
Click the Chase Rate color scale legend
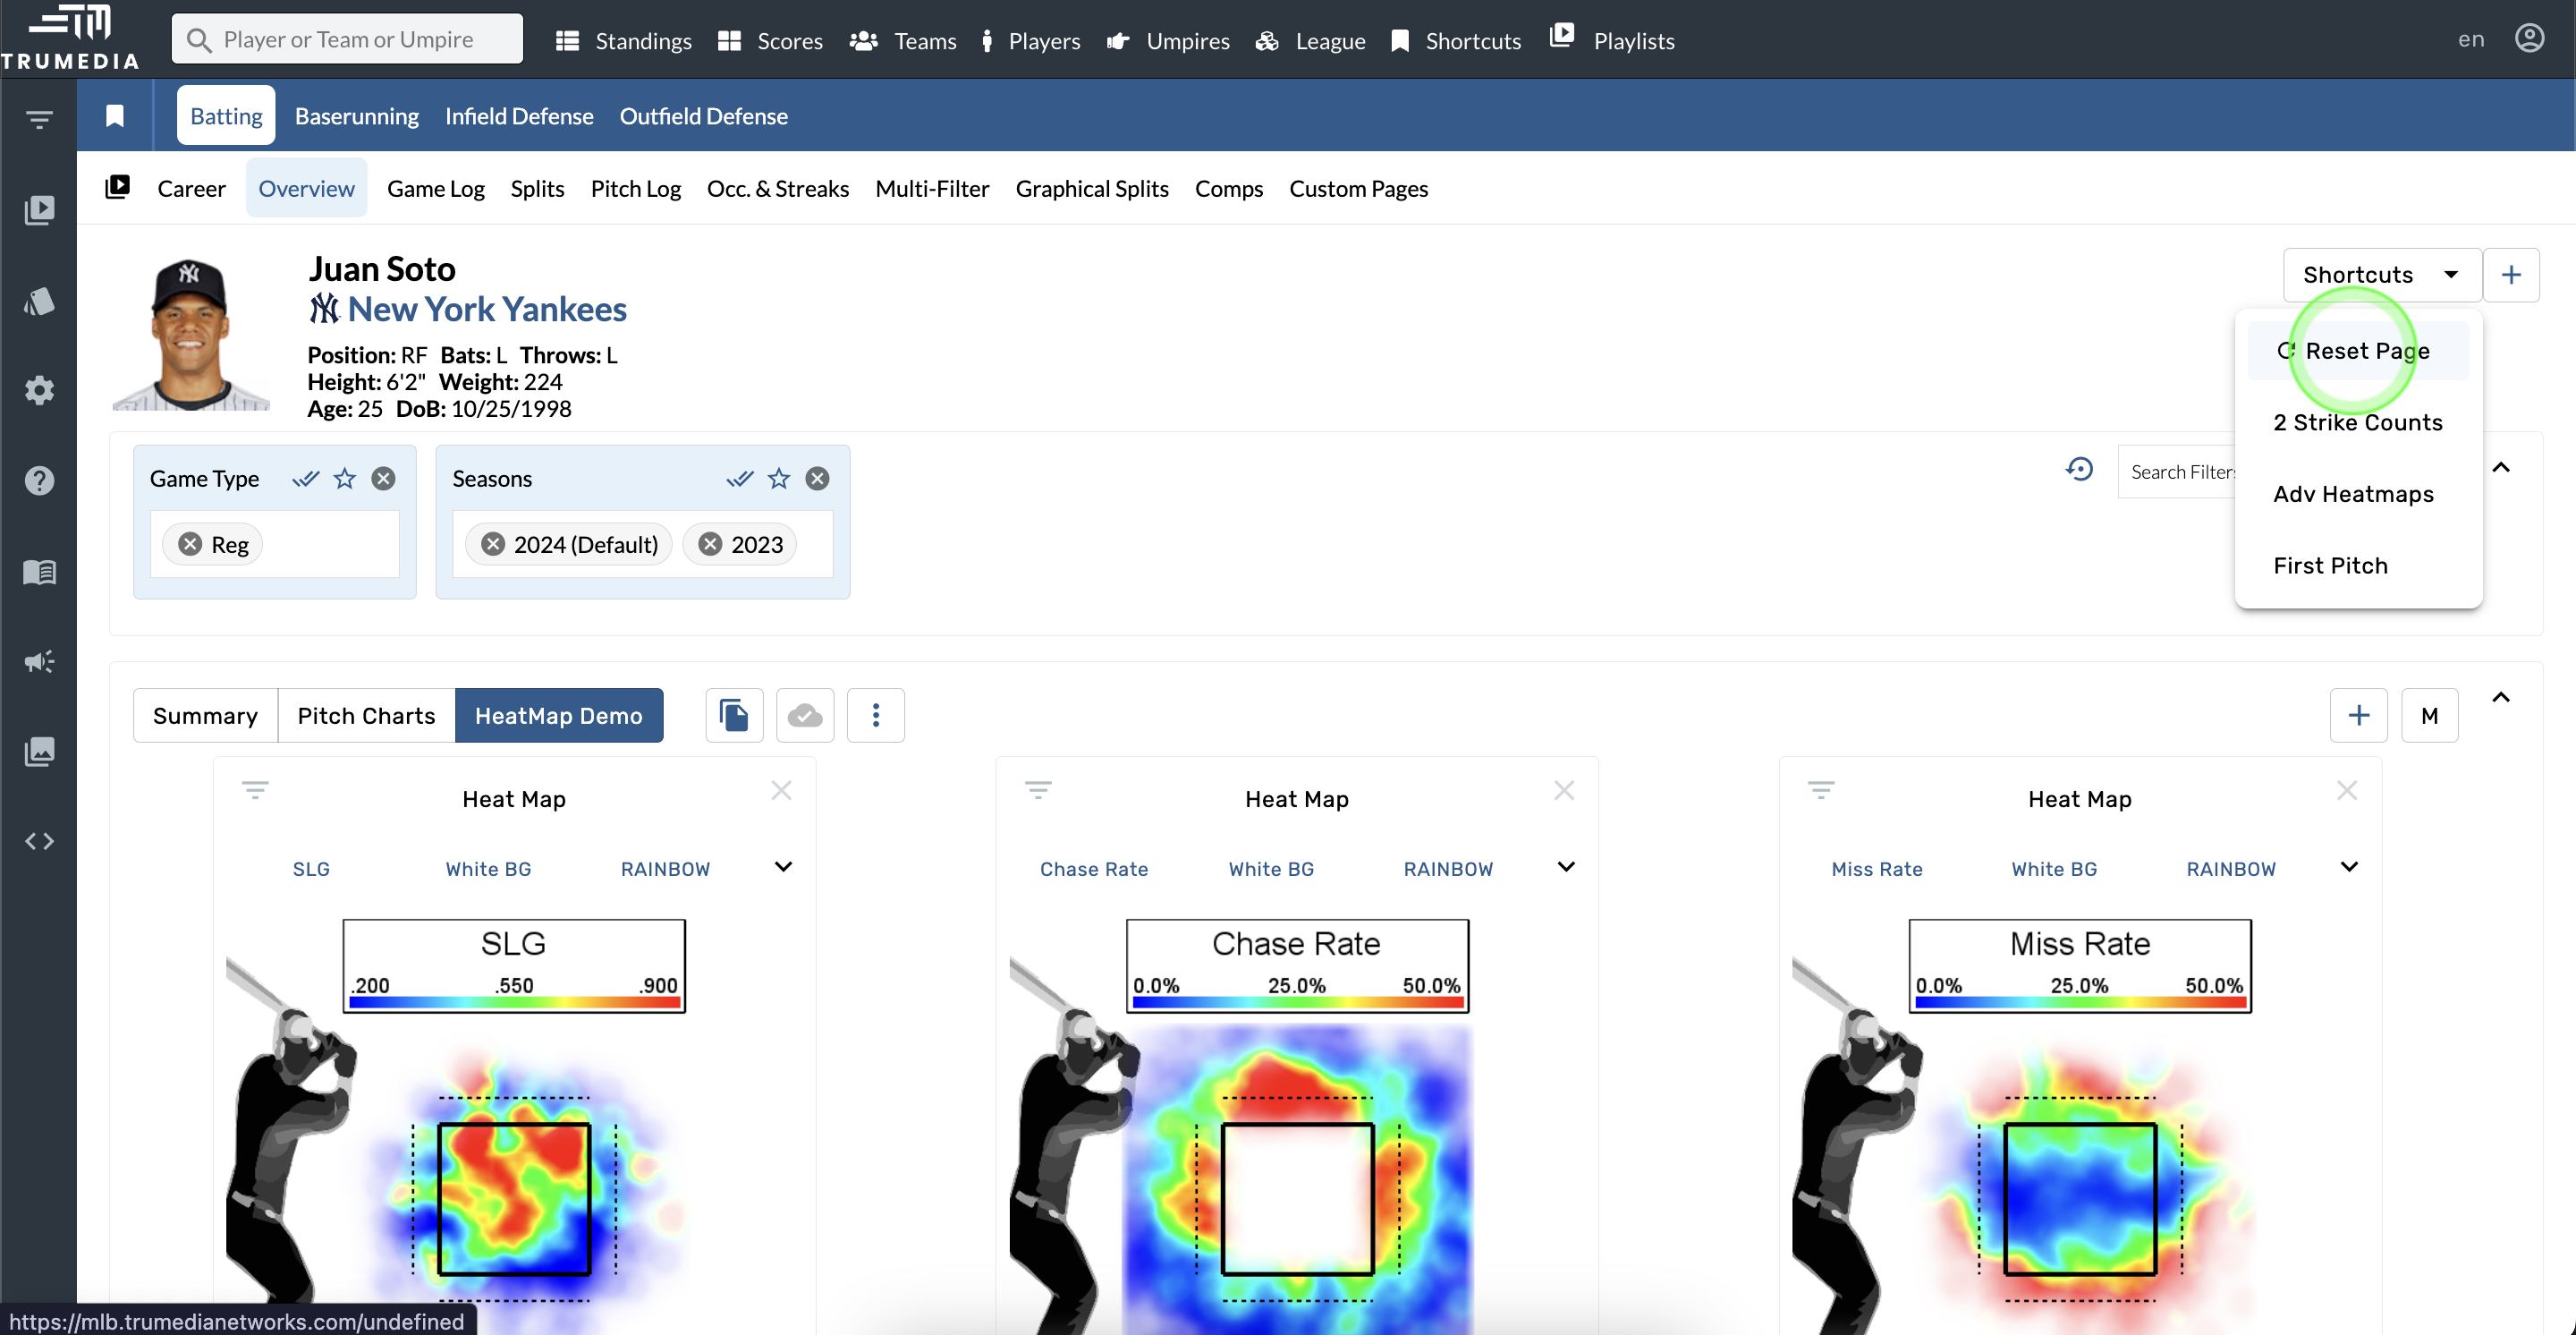coord(1297,966)
